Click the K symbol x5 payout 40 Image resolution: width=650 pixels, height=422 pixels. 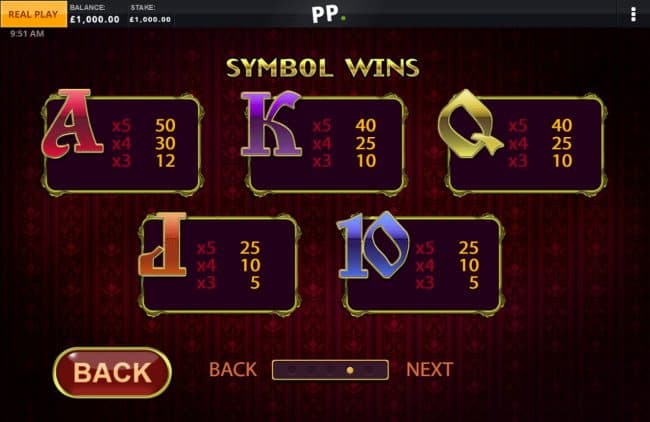366,125
